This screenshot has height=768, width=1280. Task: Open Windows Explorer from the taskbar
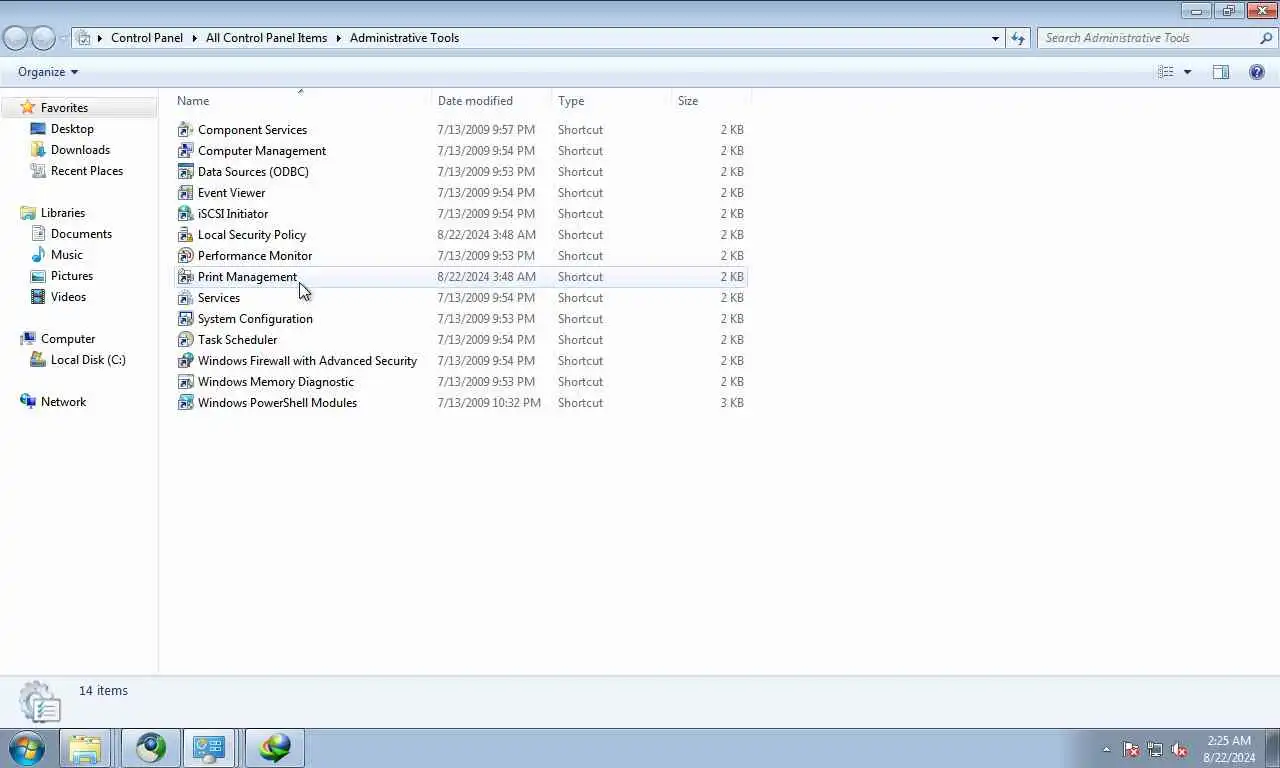(85, 748)
